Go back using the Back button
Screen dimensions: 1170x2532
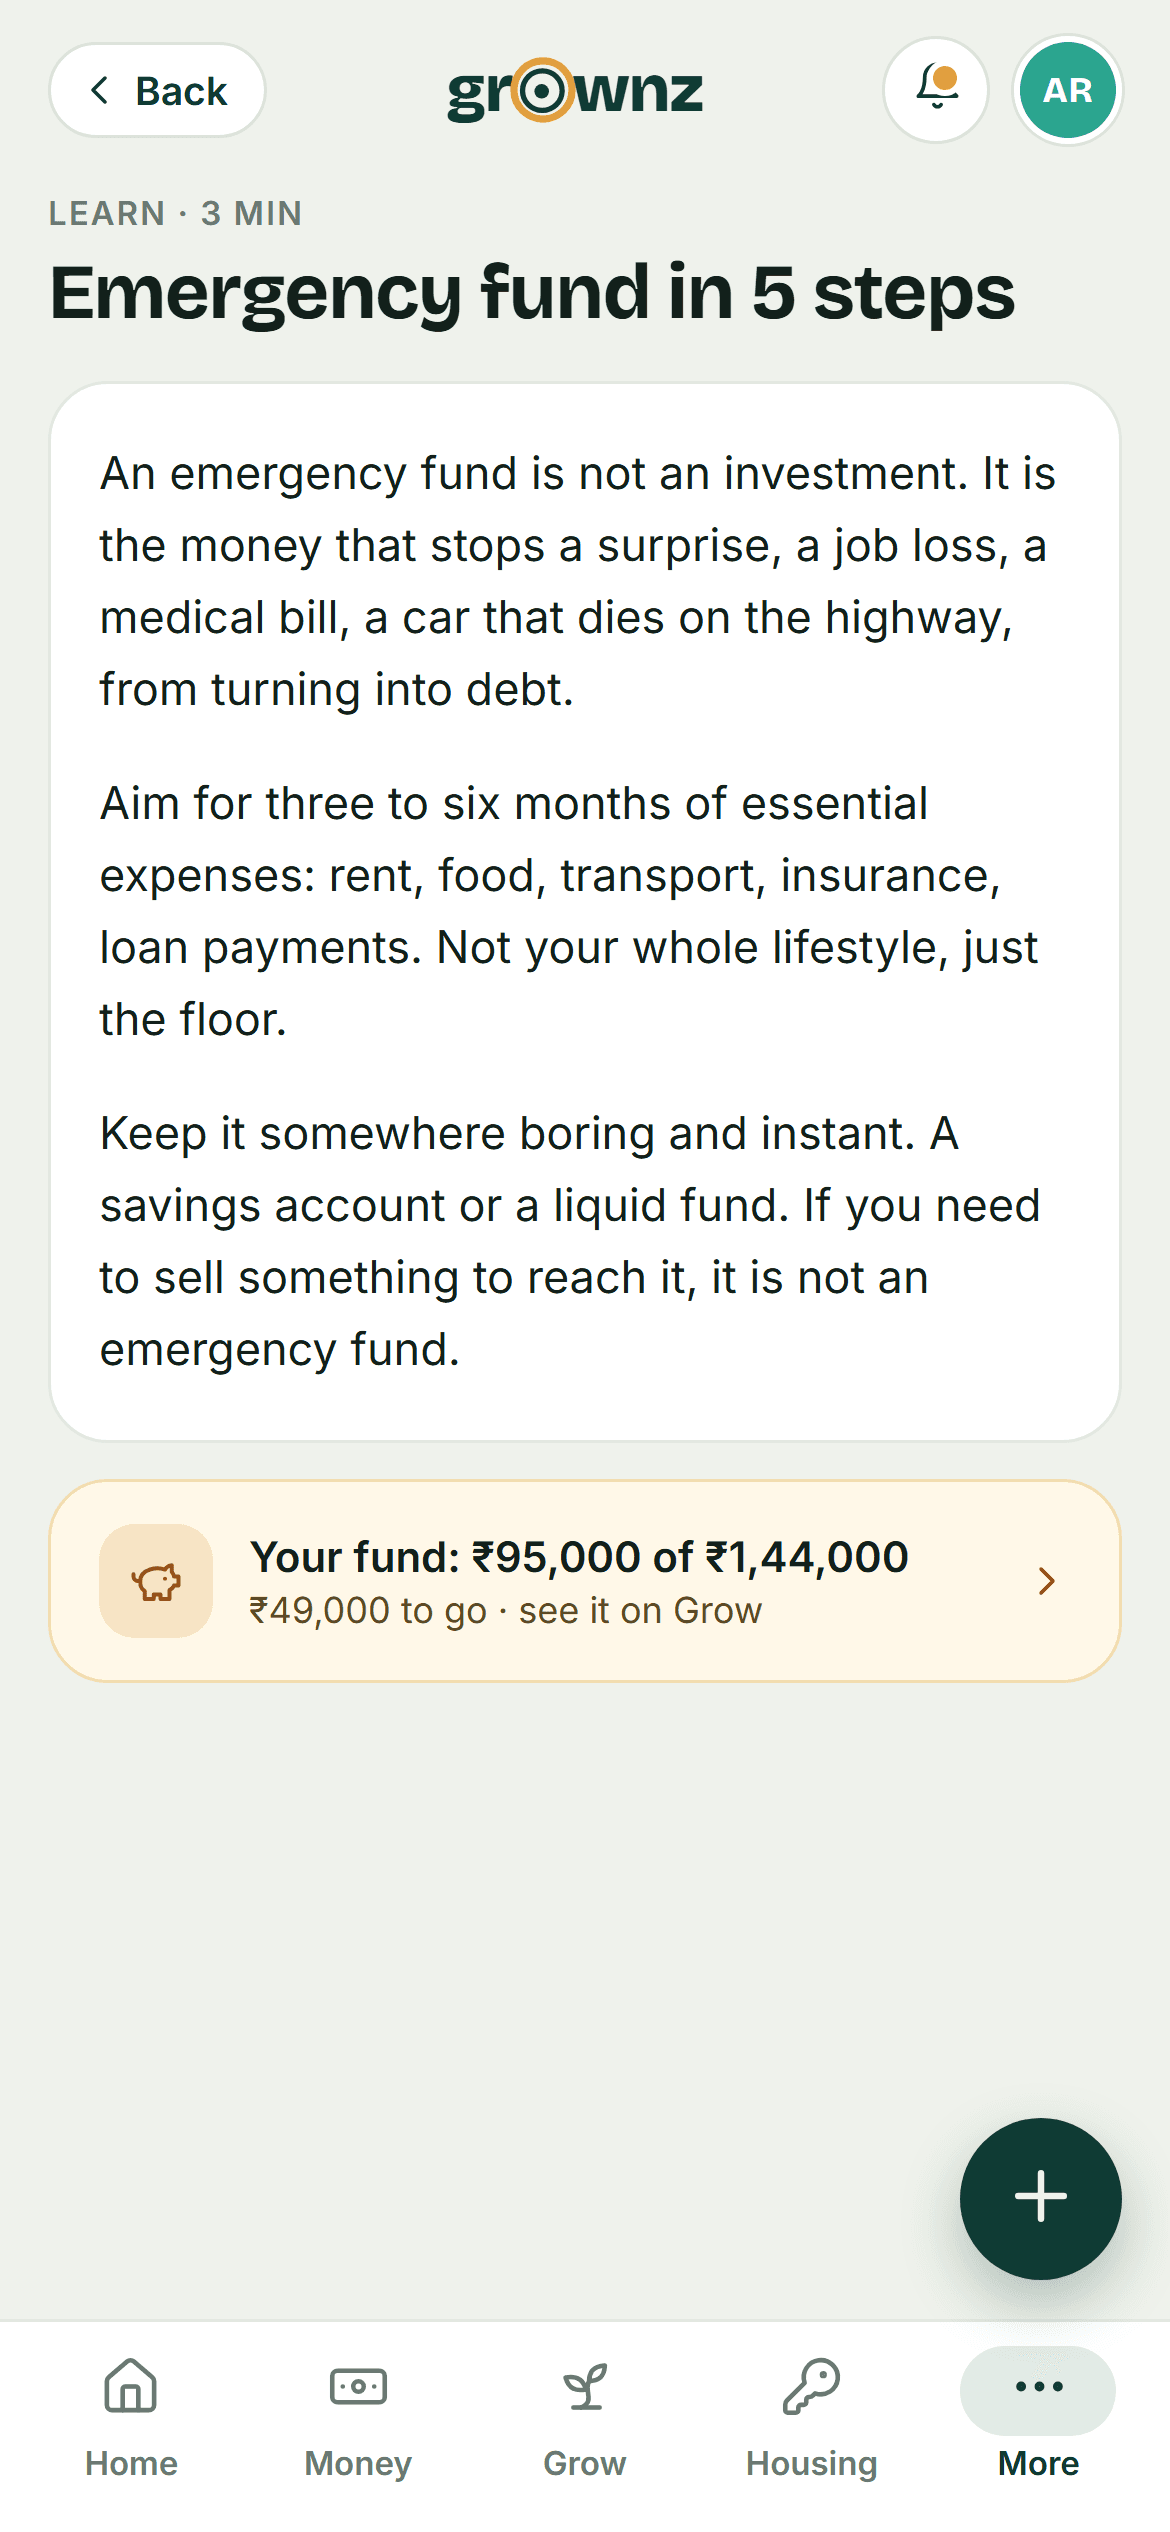(157, 90)
